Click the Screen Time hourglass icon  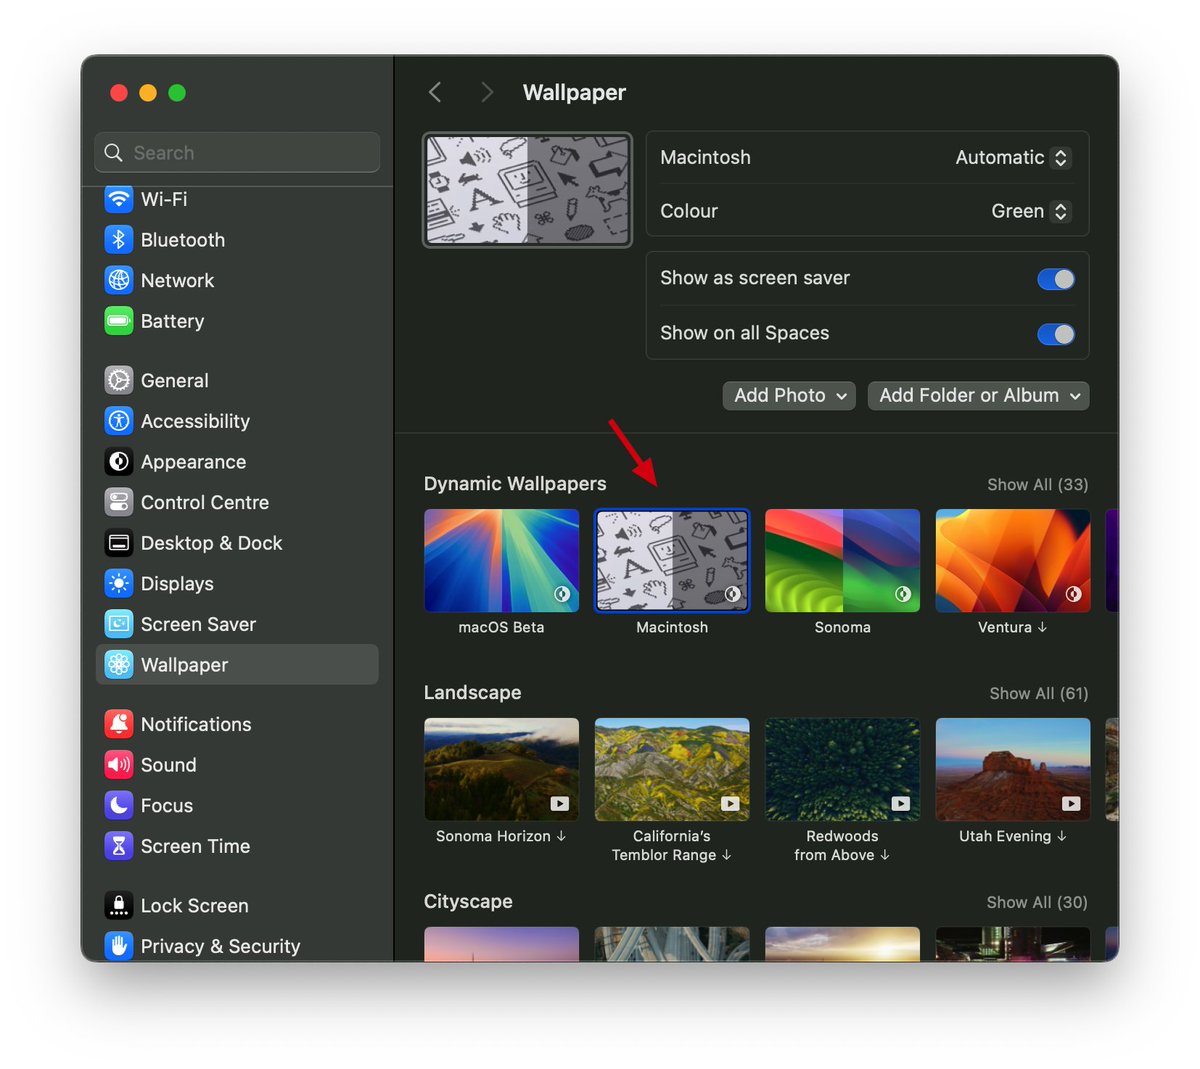119,846
